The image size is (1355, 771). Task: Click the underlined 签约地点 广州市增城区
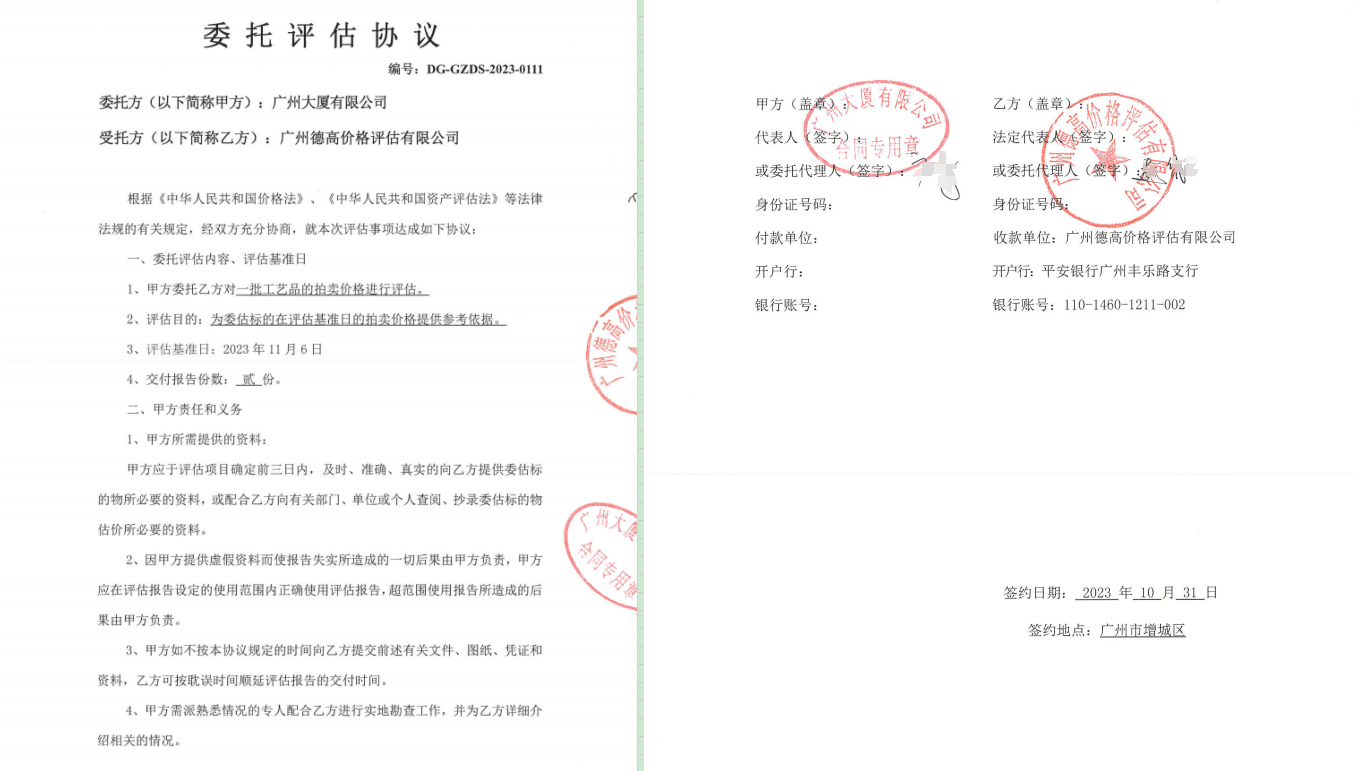pos(1142,631)
